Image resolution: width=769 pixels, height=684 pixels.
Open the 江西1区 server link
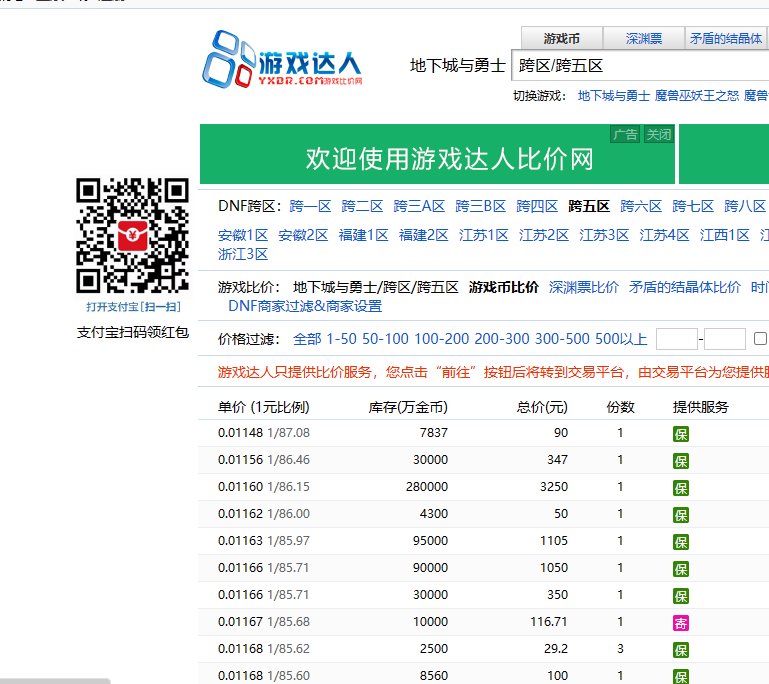point(725,235)
